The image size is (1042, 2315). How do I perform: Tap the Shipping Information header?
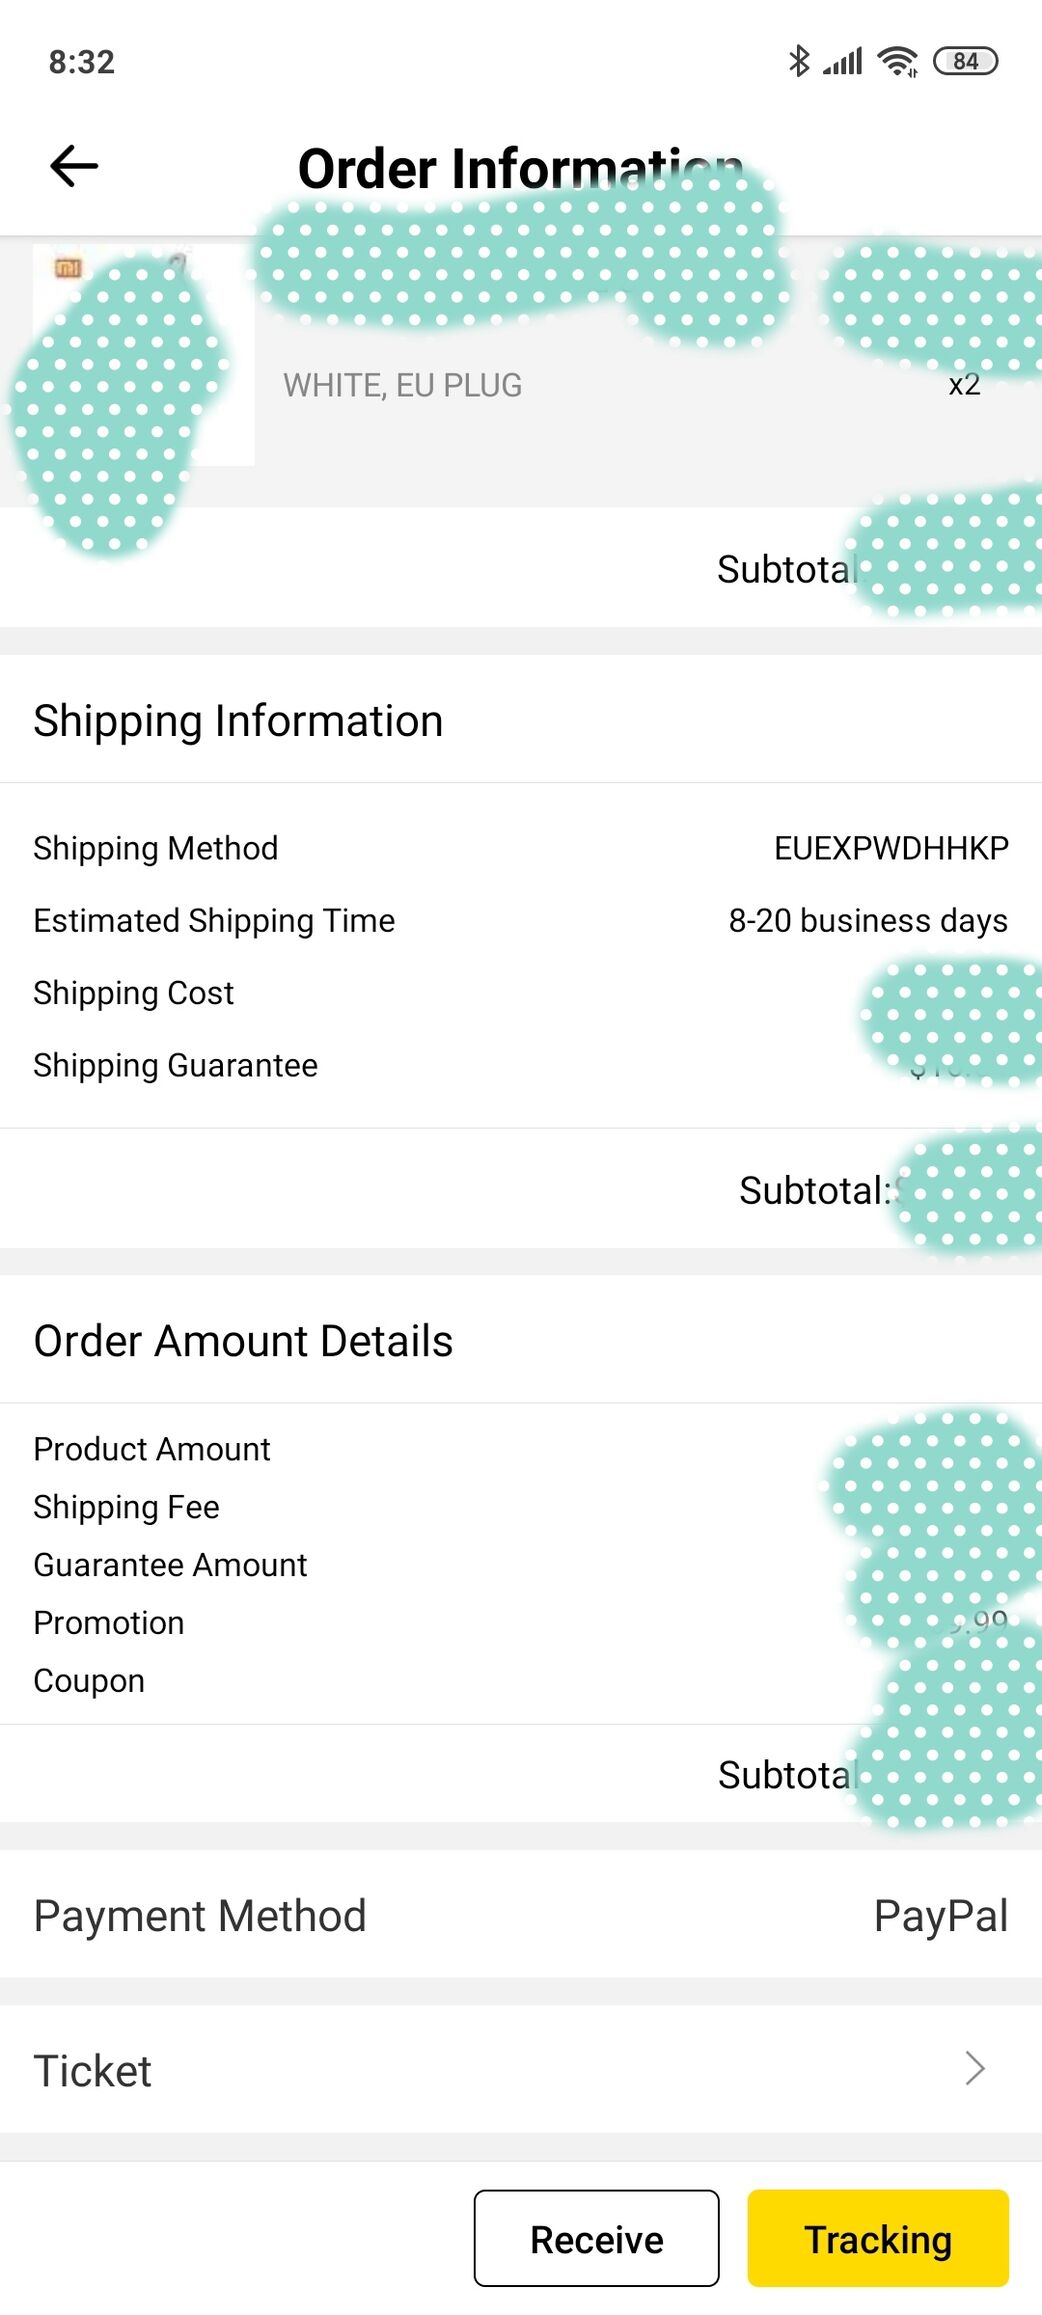click(238, 721)
